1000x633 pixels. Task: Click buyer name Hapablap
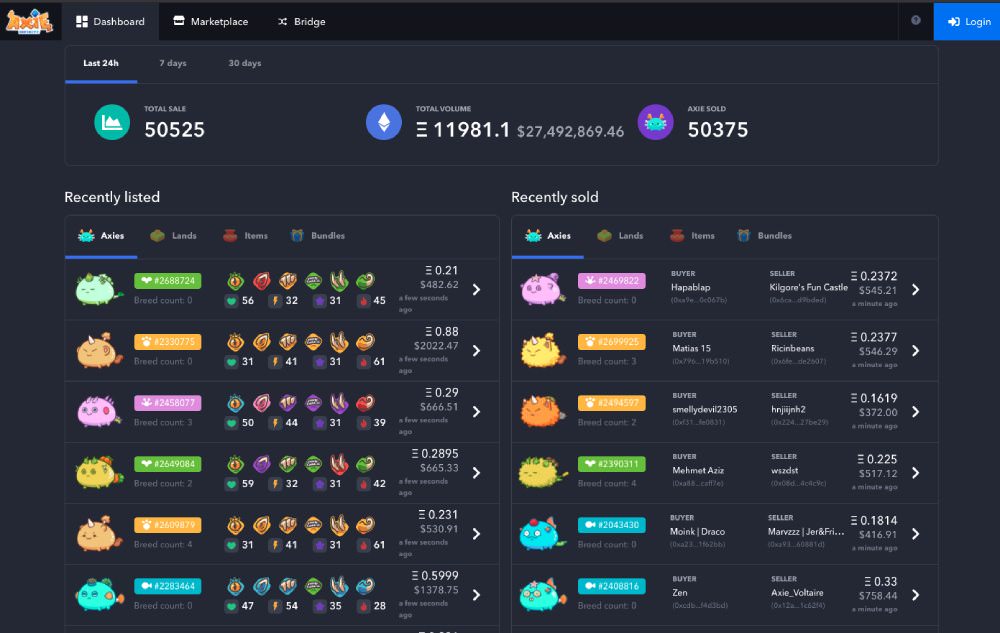[x=691, y=287]
